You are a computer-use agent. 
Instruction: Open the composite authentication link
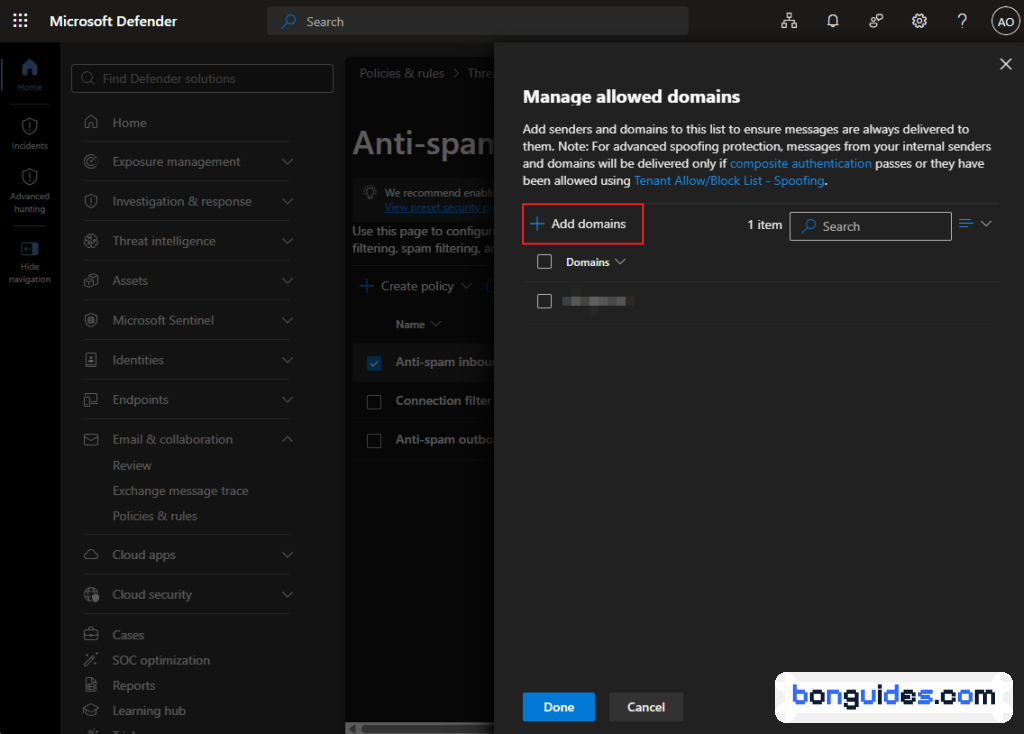801,163
